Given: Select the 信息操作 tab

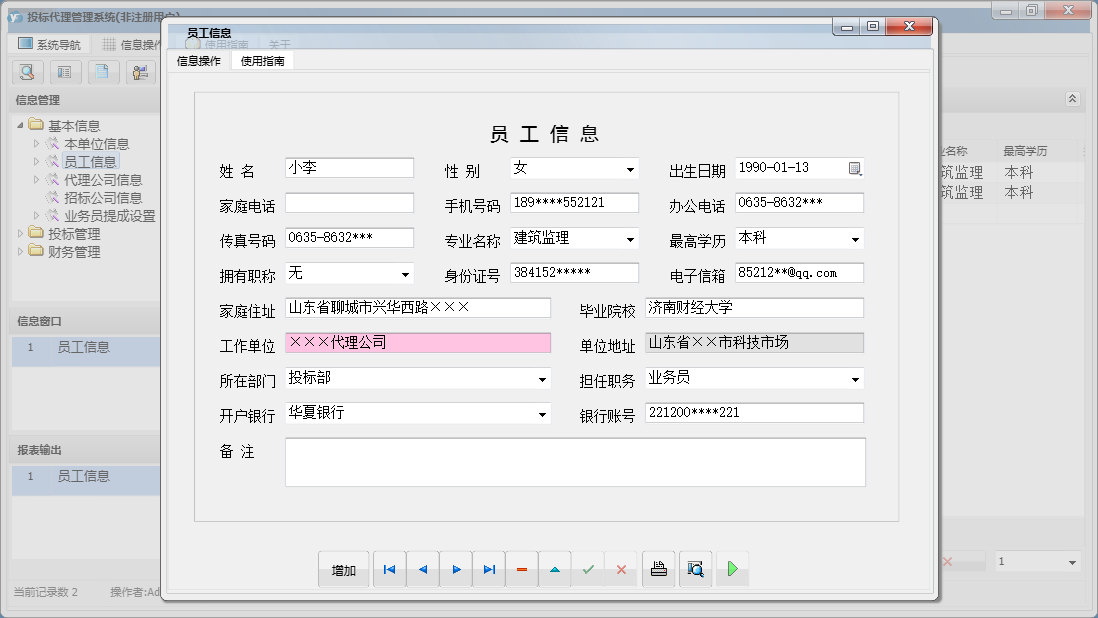Looking at the screenshot, I should 199,61.
